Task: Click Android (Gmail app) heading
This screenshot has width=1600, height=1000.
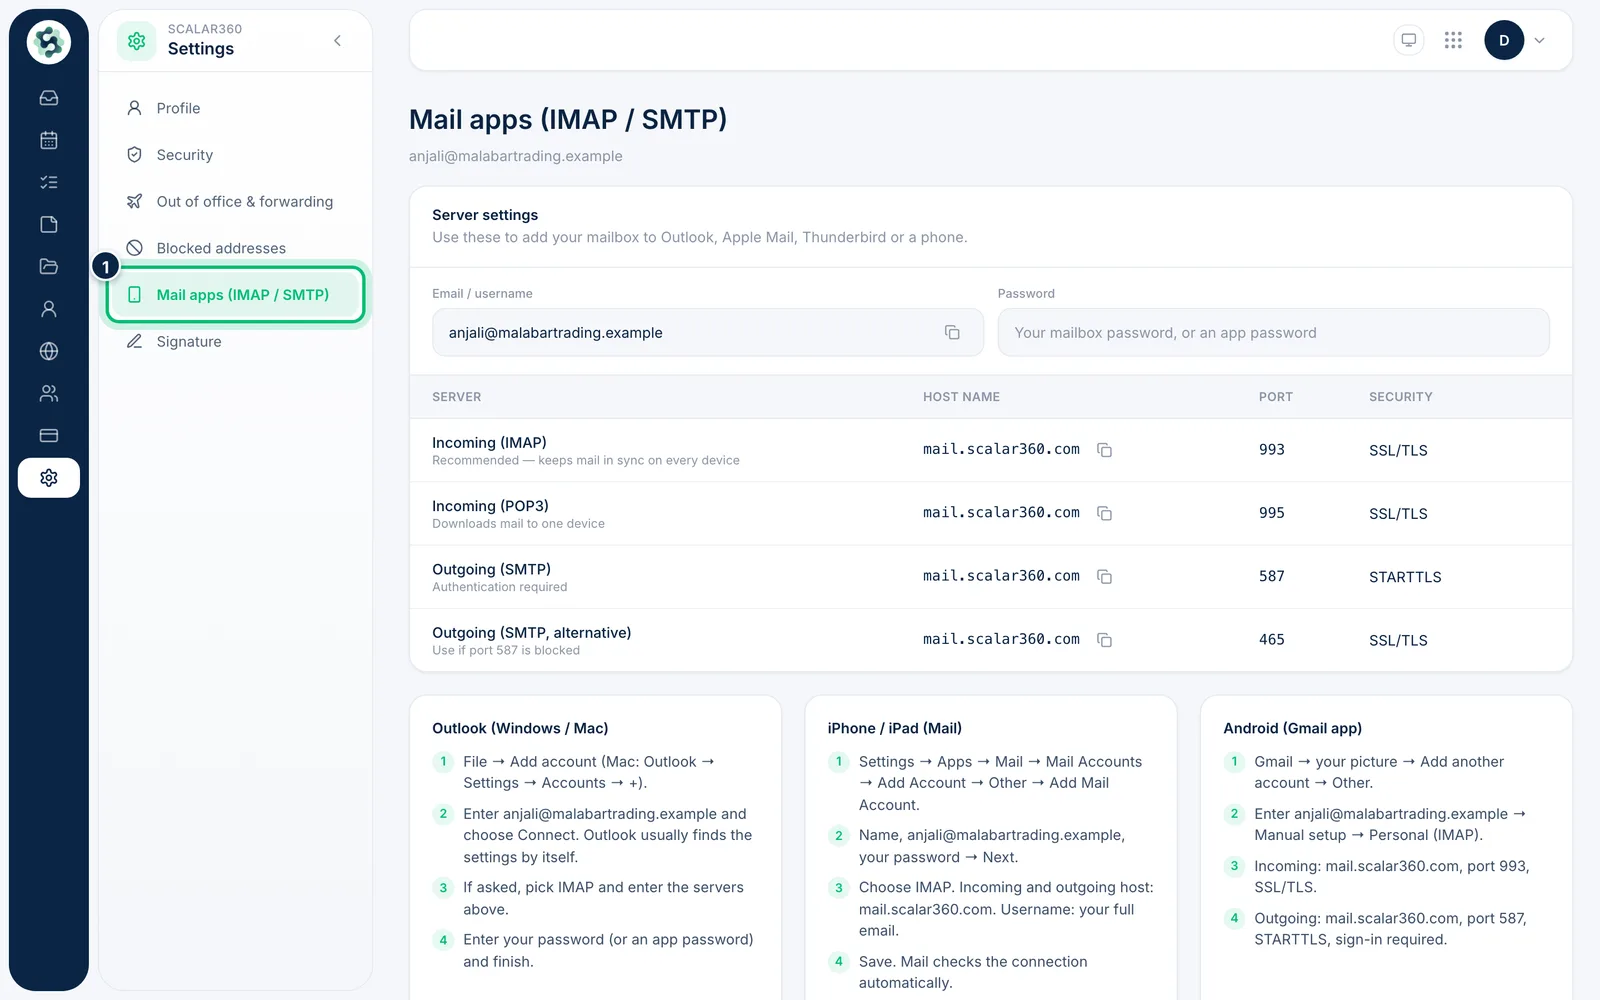Action: pyautogui.click(x=1292, y=728)
